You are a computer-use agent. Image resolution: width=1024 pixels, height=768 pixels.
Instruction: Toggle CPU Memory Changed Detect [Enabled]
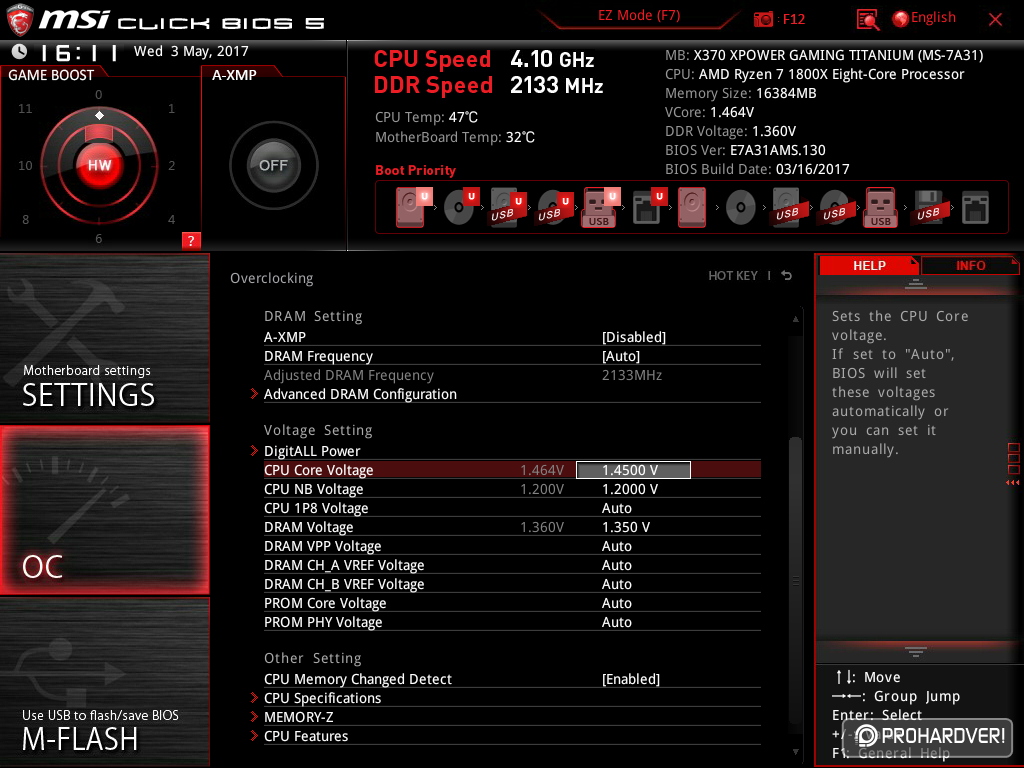(630, 679)
